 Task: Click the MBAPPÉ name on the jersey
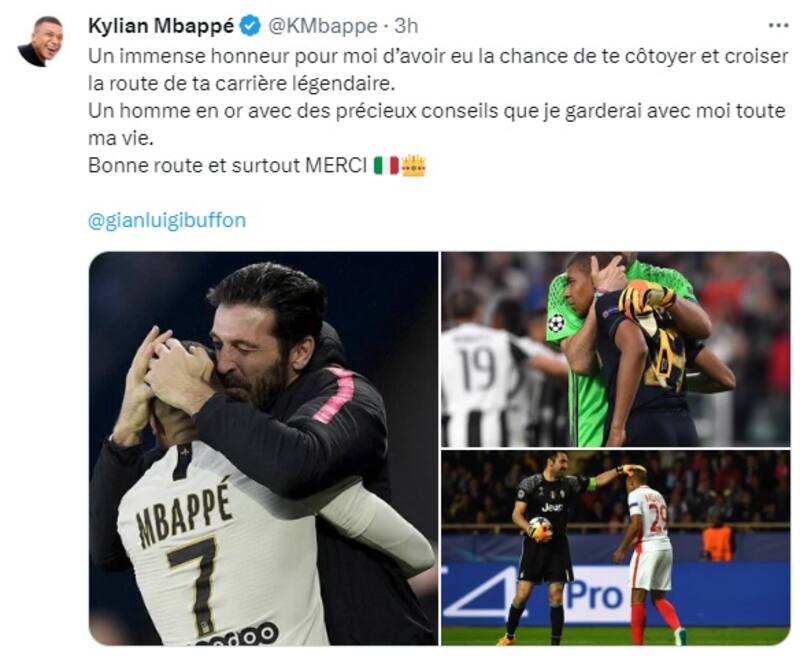pos(185,517)
